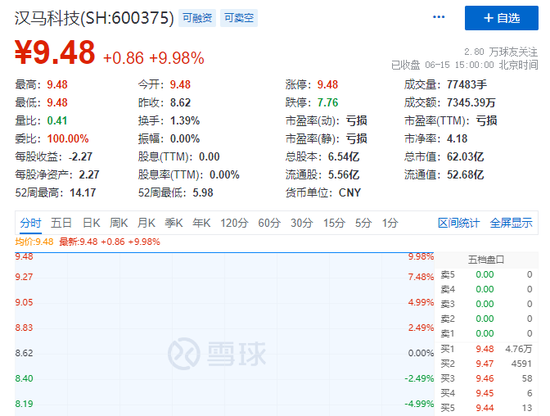Click the 市净率 value 4.18
Screen dimensions: 550x416
click(457, 139)
